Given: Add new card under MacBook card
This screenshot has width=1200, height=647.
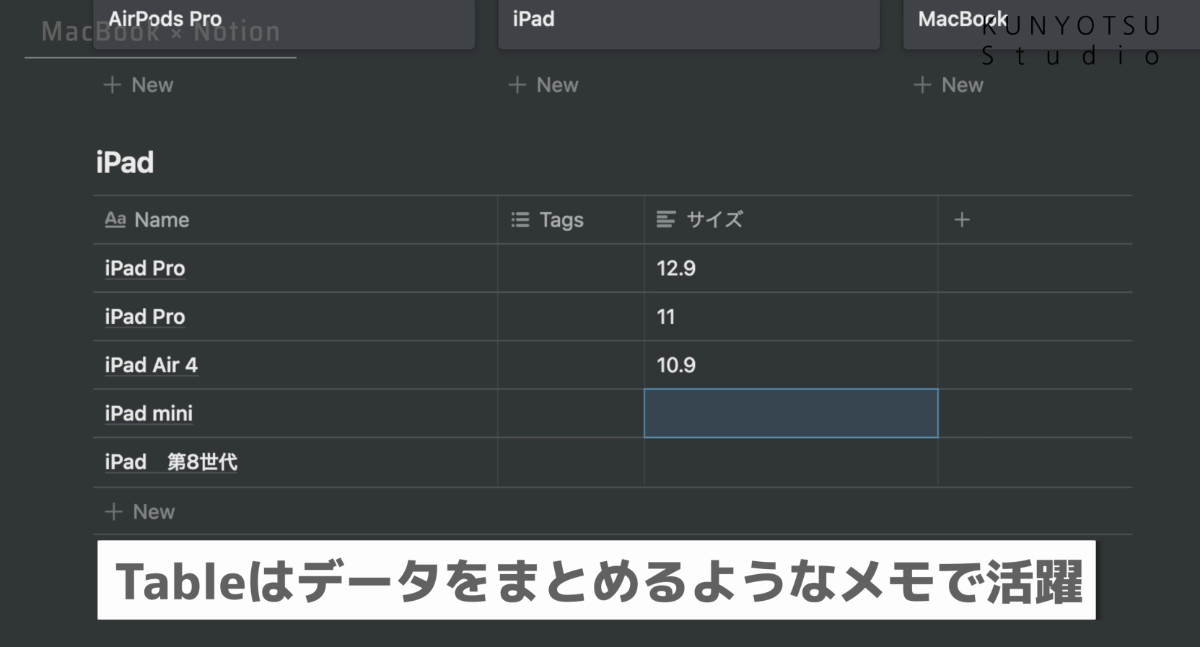Looking at the screenshot, I should [x=949, y=85].
